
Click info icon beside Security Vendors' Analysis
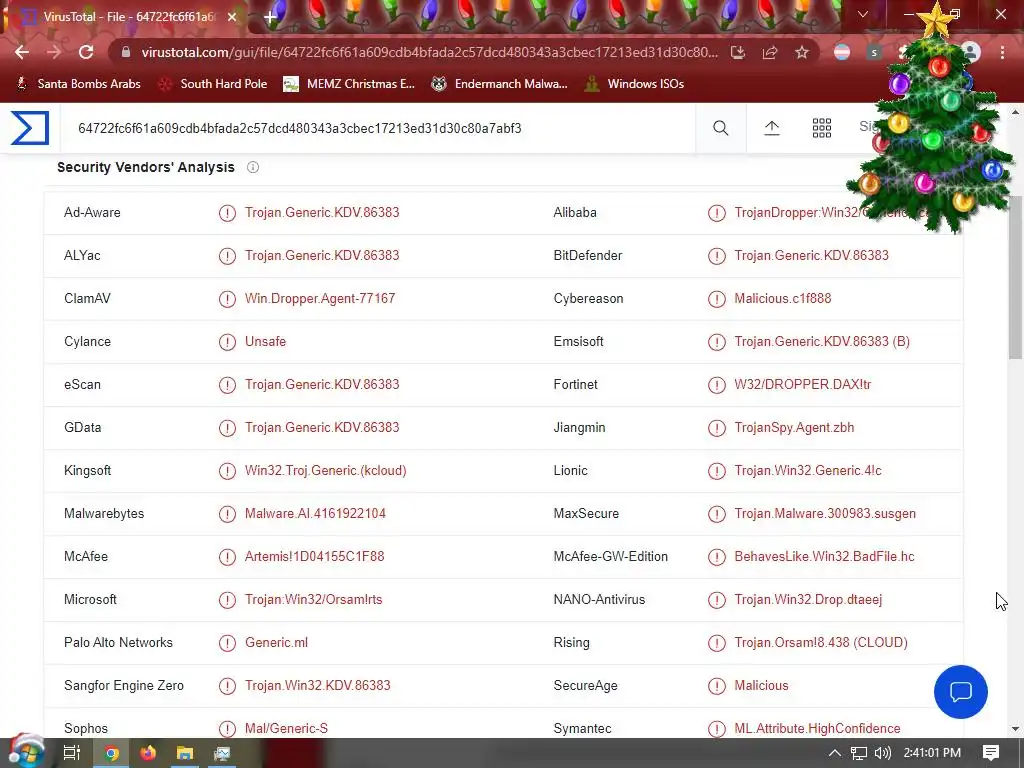click(x=253, y=167)
